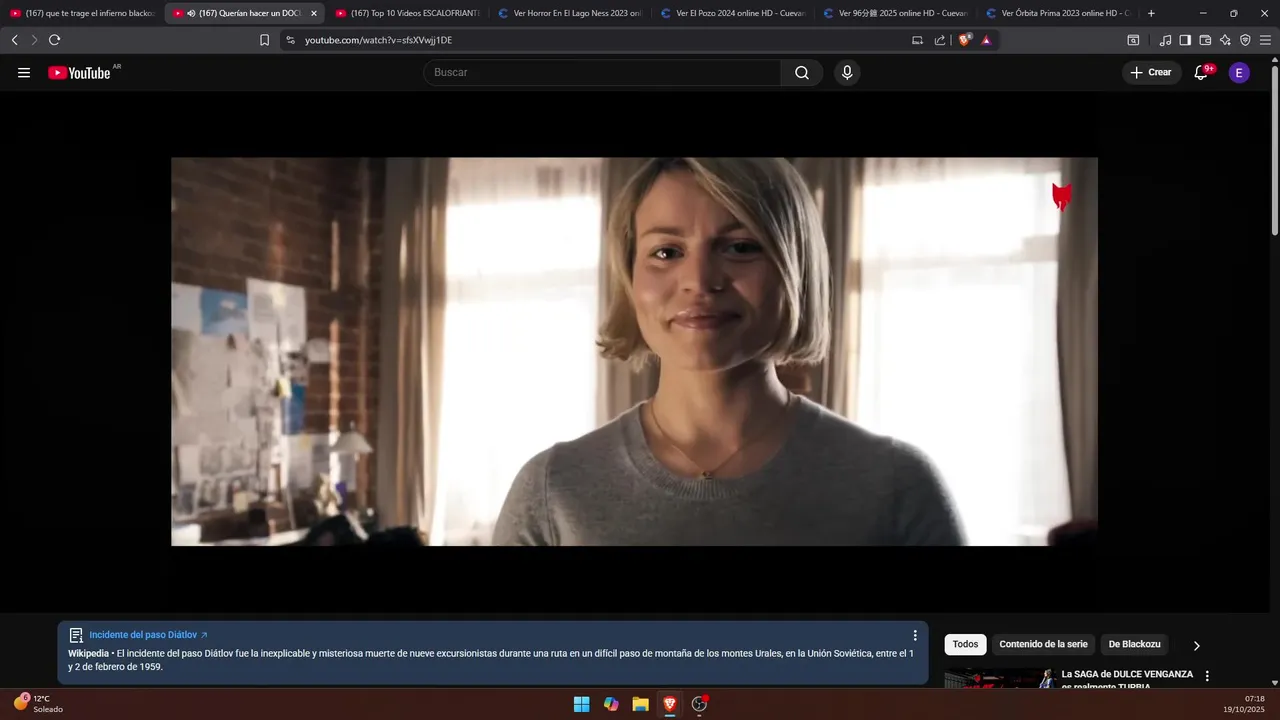
Task: Switch to Ver El Pozo 2024 tab
Action: [732, 13]
